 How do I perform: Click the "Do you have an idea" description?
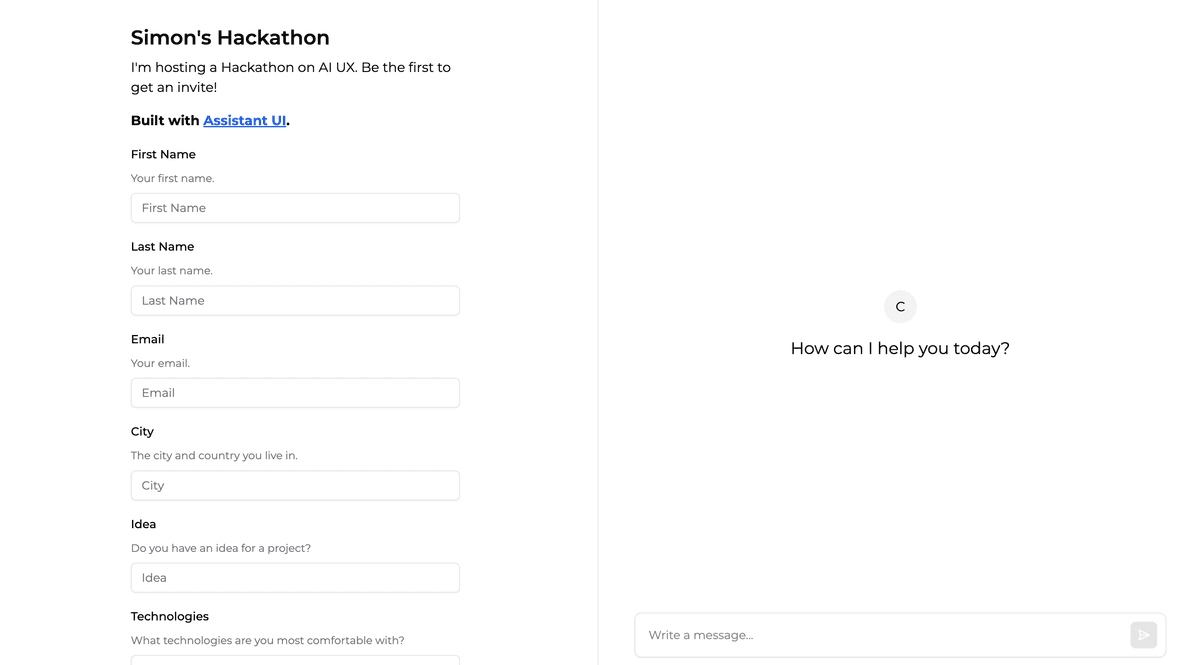(x=220, y=548)
